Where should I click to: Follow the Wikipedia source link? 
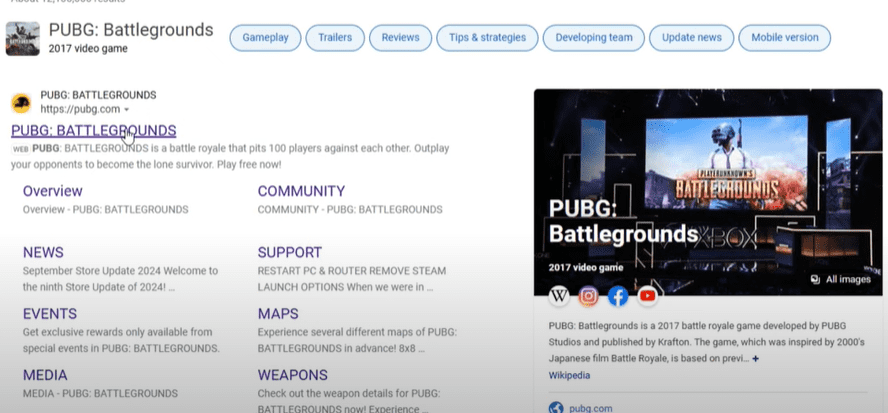[x=569, y=375]
